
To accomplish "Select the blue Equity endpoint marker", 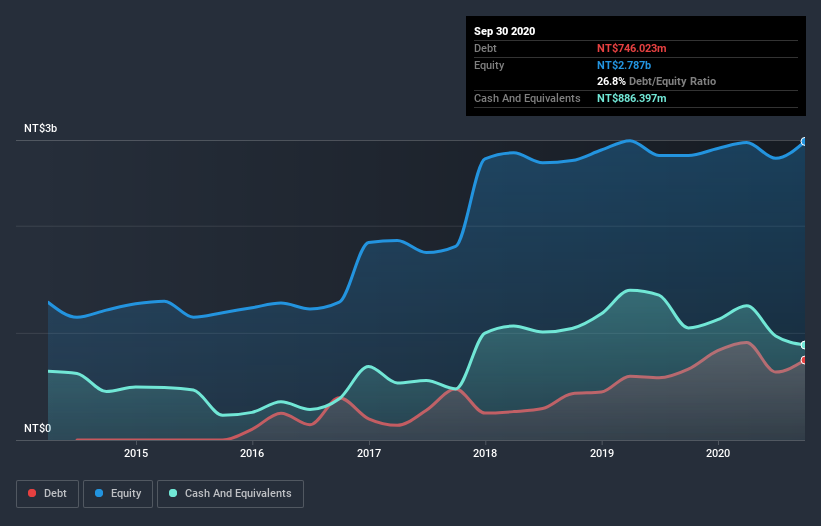I will 804,141.
